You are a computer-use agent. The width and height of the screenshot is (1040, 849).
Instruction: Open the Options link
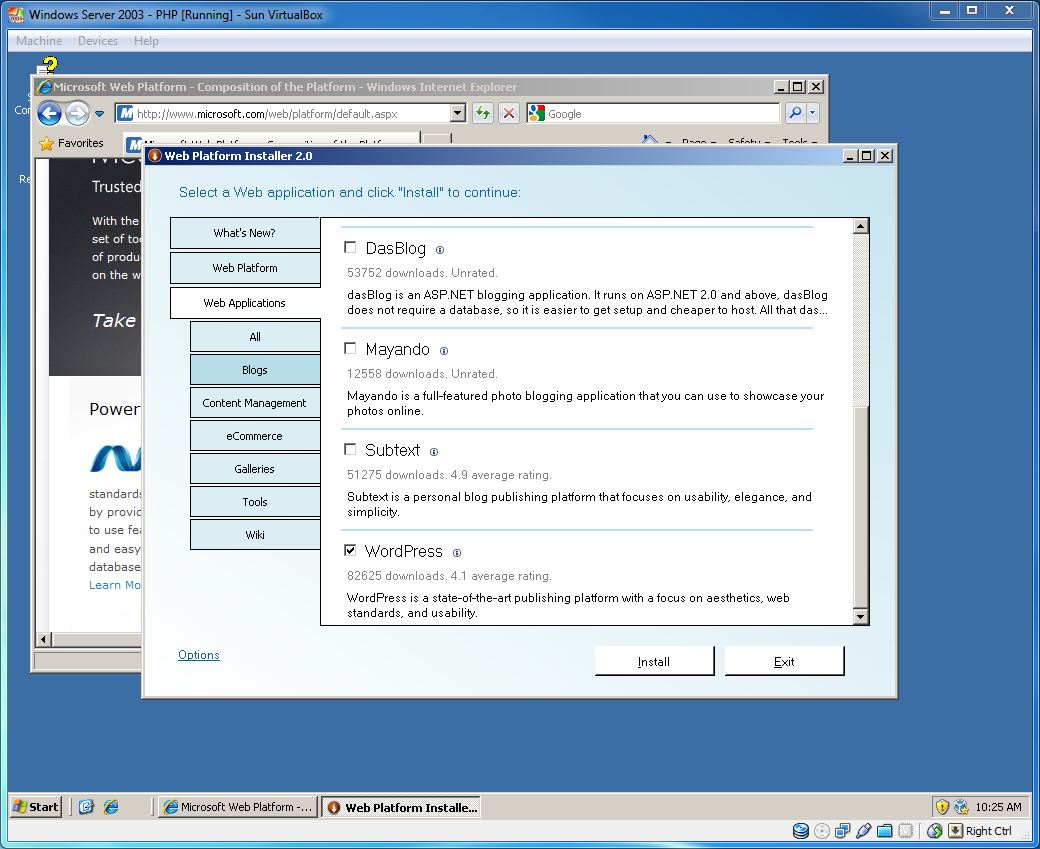click(x=198, y=655)
